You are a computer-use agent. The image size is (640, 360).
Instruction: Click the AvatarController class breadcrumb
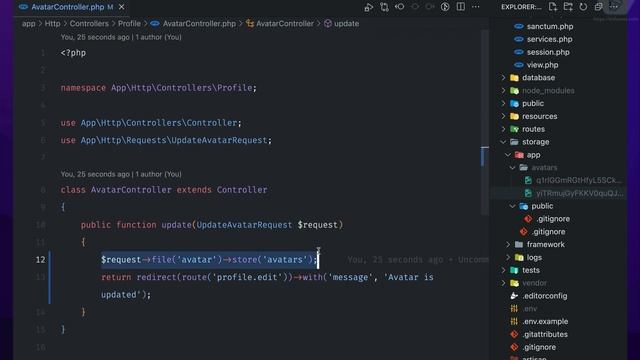pyautogui.click(x=280, y=24)
